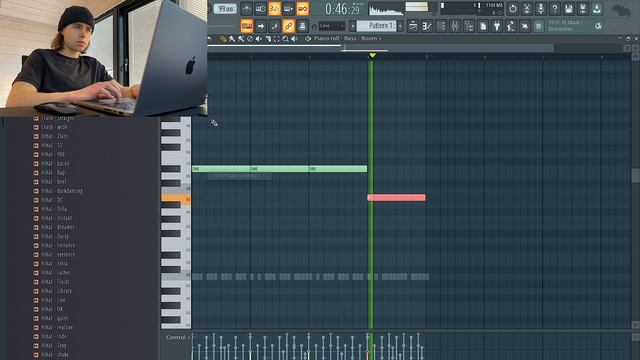Toggle step editing mode button
Image resolution: width=640 pixels, height=360 pixels.
275,26
